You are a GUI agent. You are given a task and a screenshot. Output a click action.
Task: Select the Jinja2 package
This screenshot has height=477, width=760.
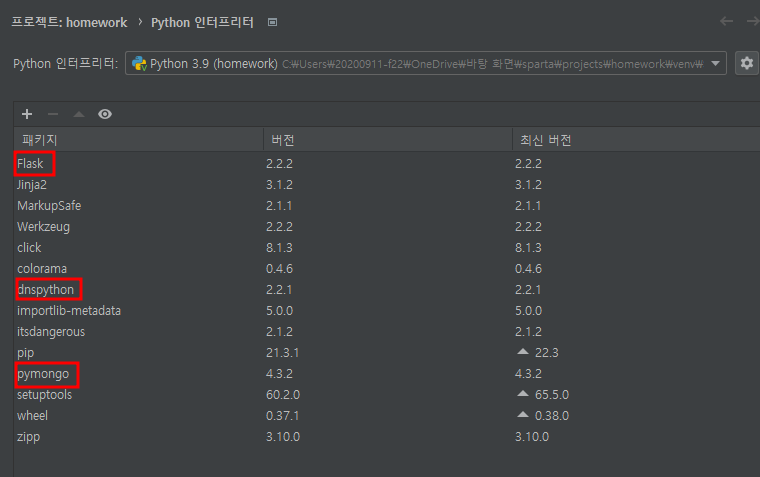32,185
